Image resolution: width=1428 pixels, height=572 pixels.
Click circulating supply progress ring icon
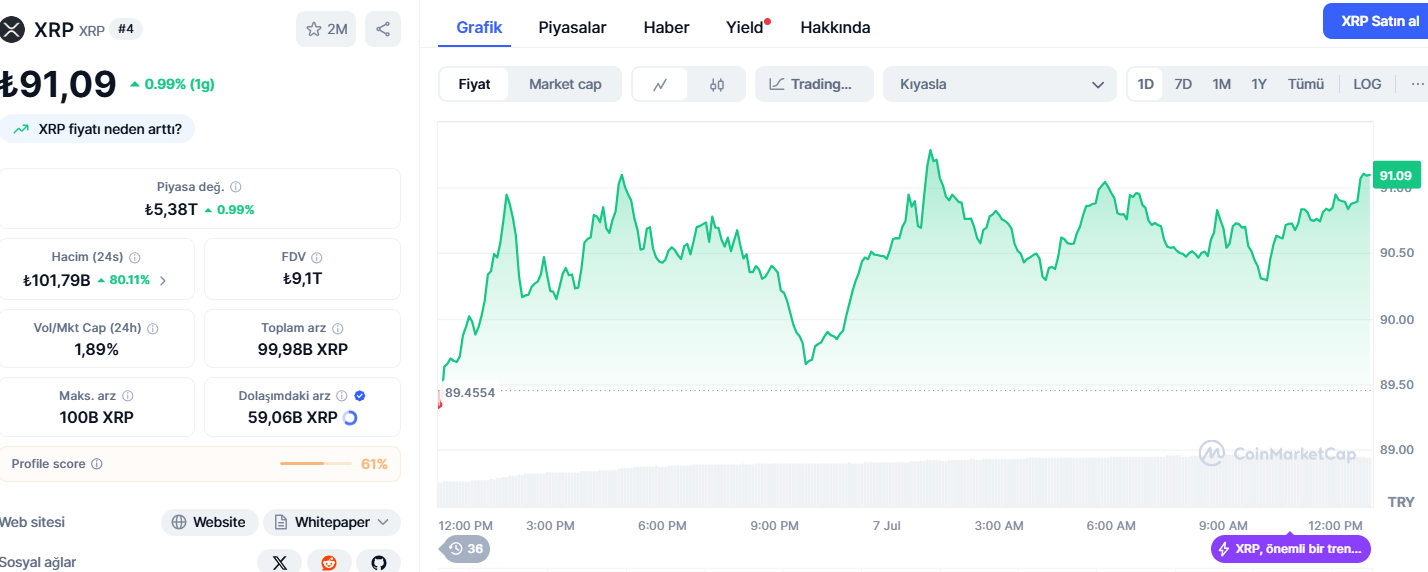point(350,418)
